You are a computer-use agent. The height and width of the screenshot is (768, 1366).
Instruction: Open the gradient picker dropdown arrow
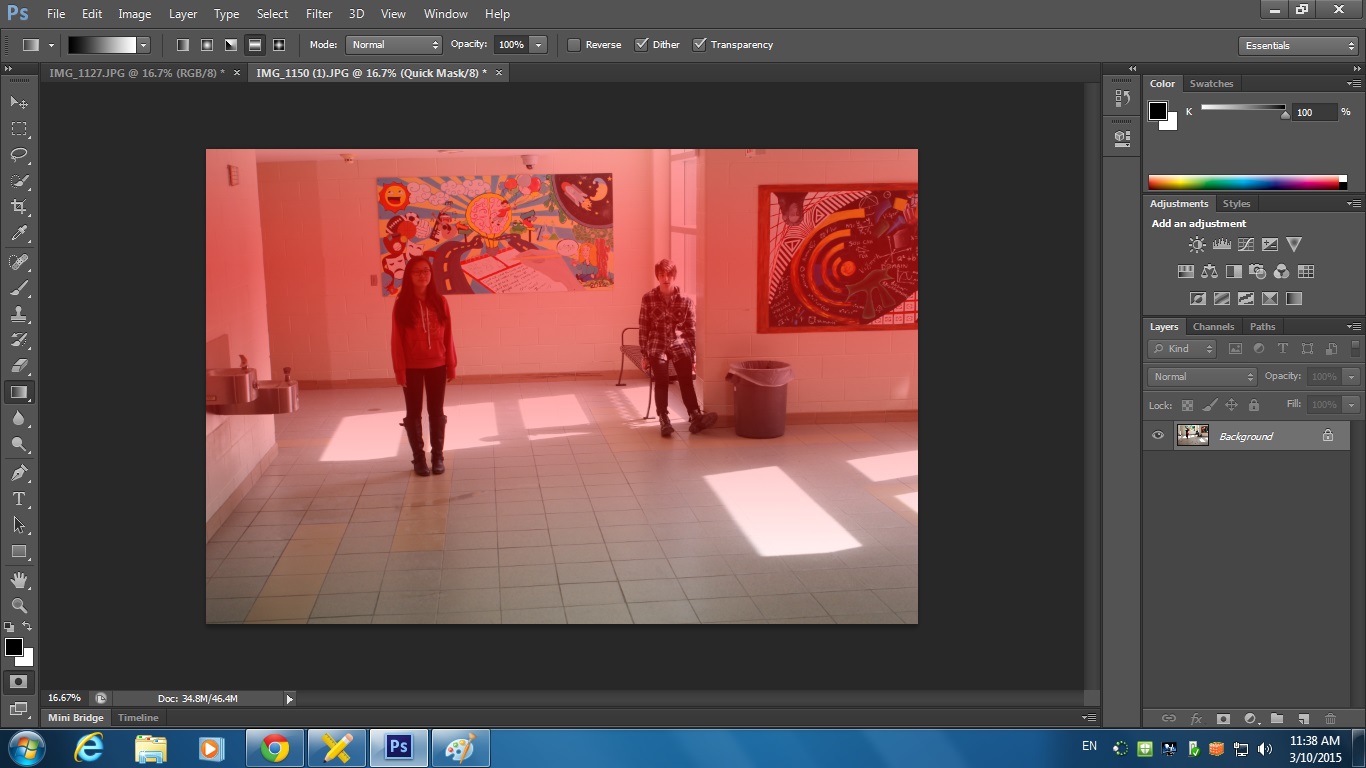click(143, 45)
